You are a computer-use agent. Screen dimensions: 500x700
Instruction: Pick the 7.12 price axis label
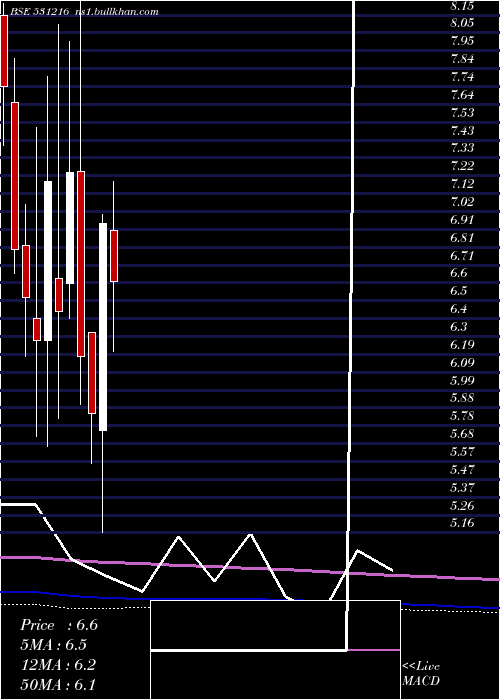pyautogui.click(x=462, y=184)
